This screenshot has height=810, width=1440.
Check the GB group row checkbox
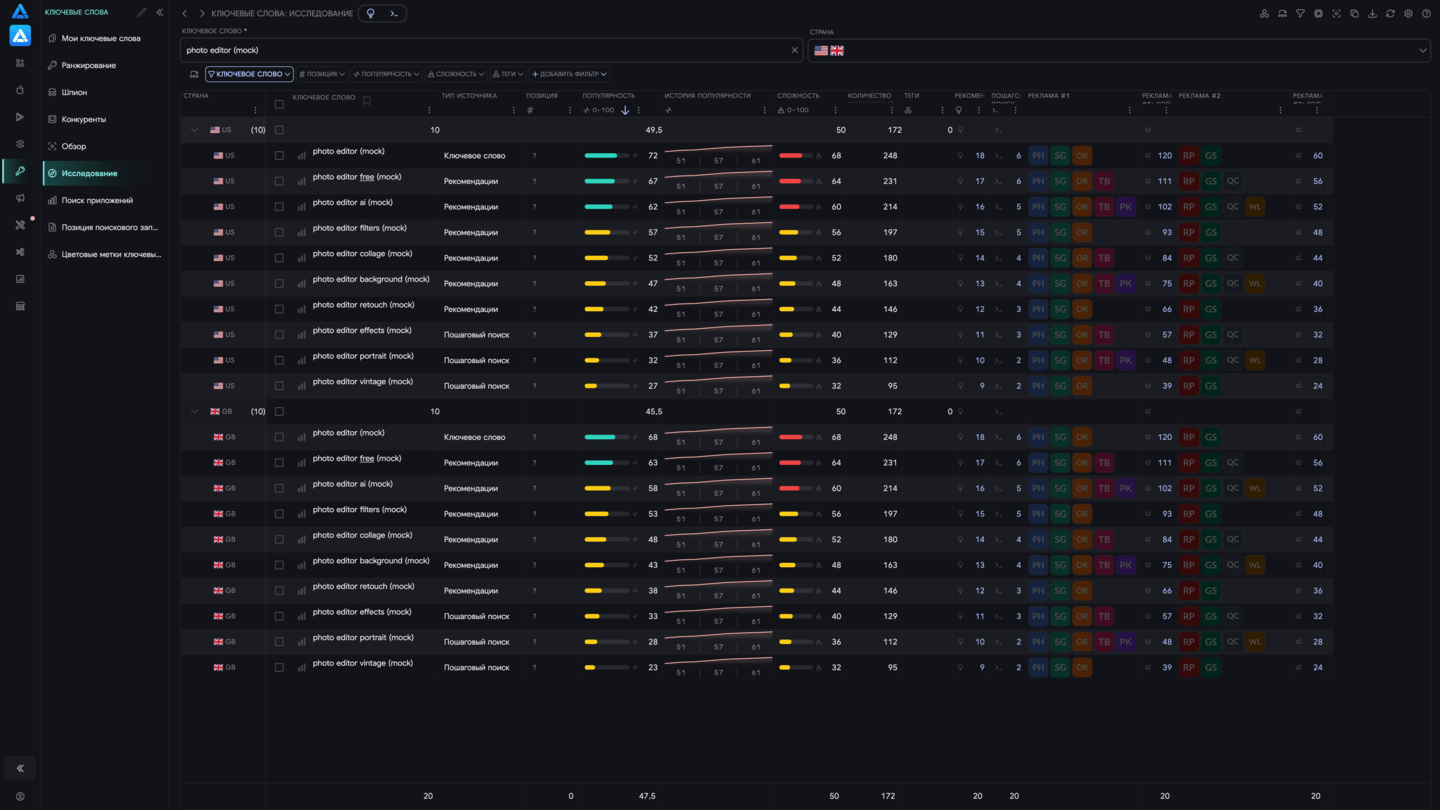point(279,411)
